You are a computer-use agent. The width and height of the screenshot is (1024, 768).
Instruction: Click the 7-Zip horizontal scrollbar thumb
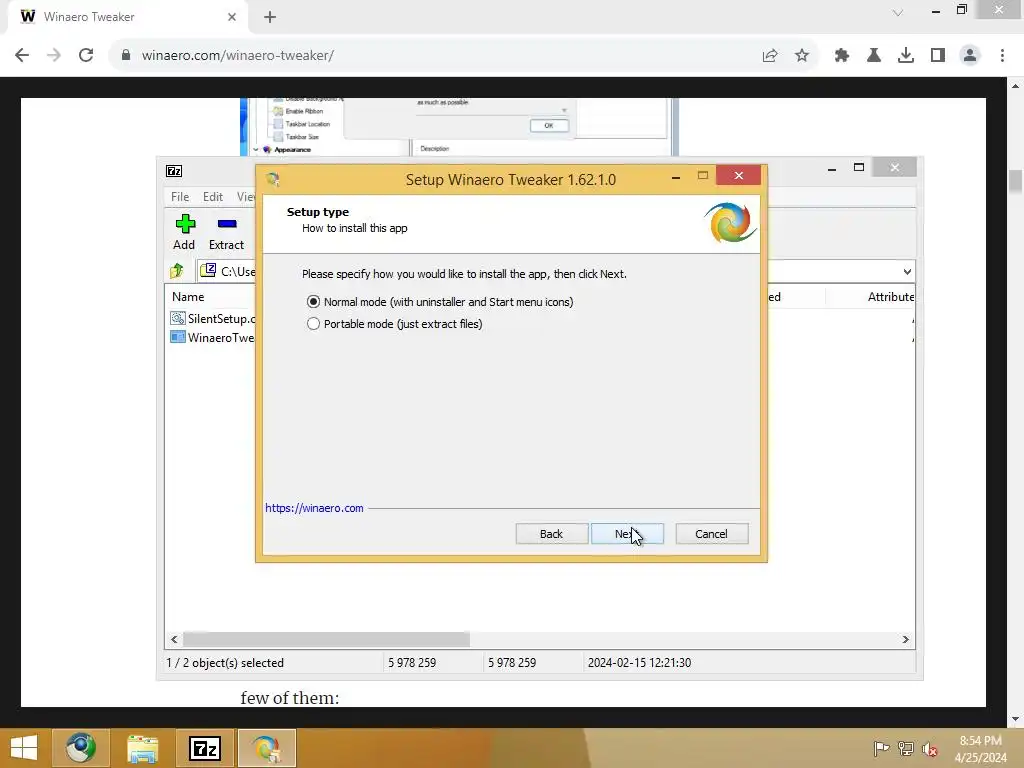tap(326, 639)
